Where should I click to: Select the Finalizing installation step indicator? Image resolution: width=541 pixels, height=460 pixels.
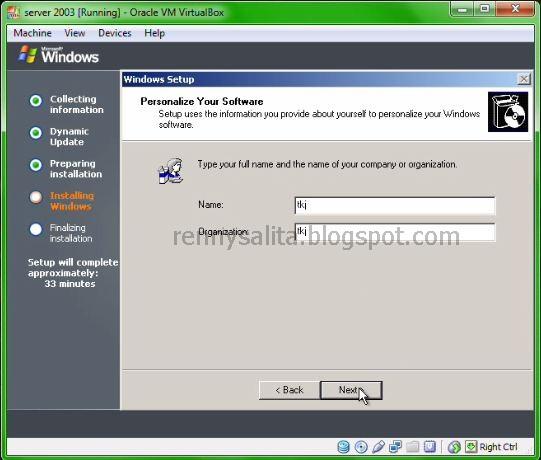(36, 229)
